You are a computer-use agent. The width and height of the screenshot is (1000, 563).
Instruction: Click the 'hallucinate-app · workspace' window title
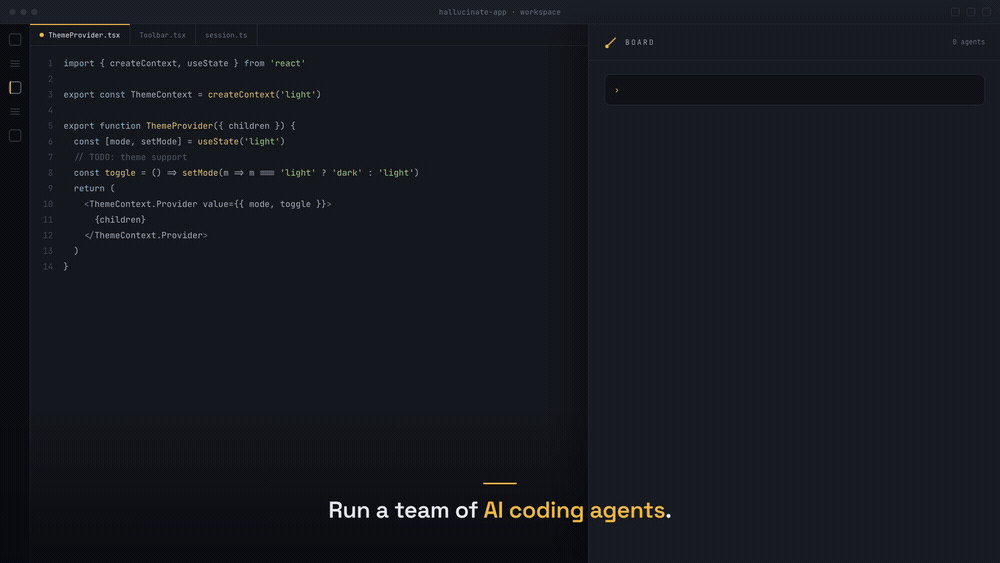click(x=499, y=12)
